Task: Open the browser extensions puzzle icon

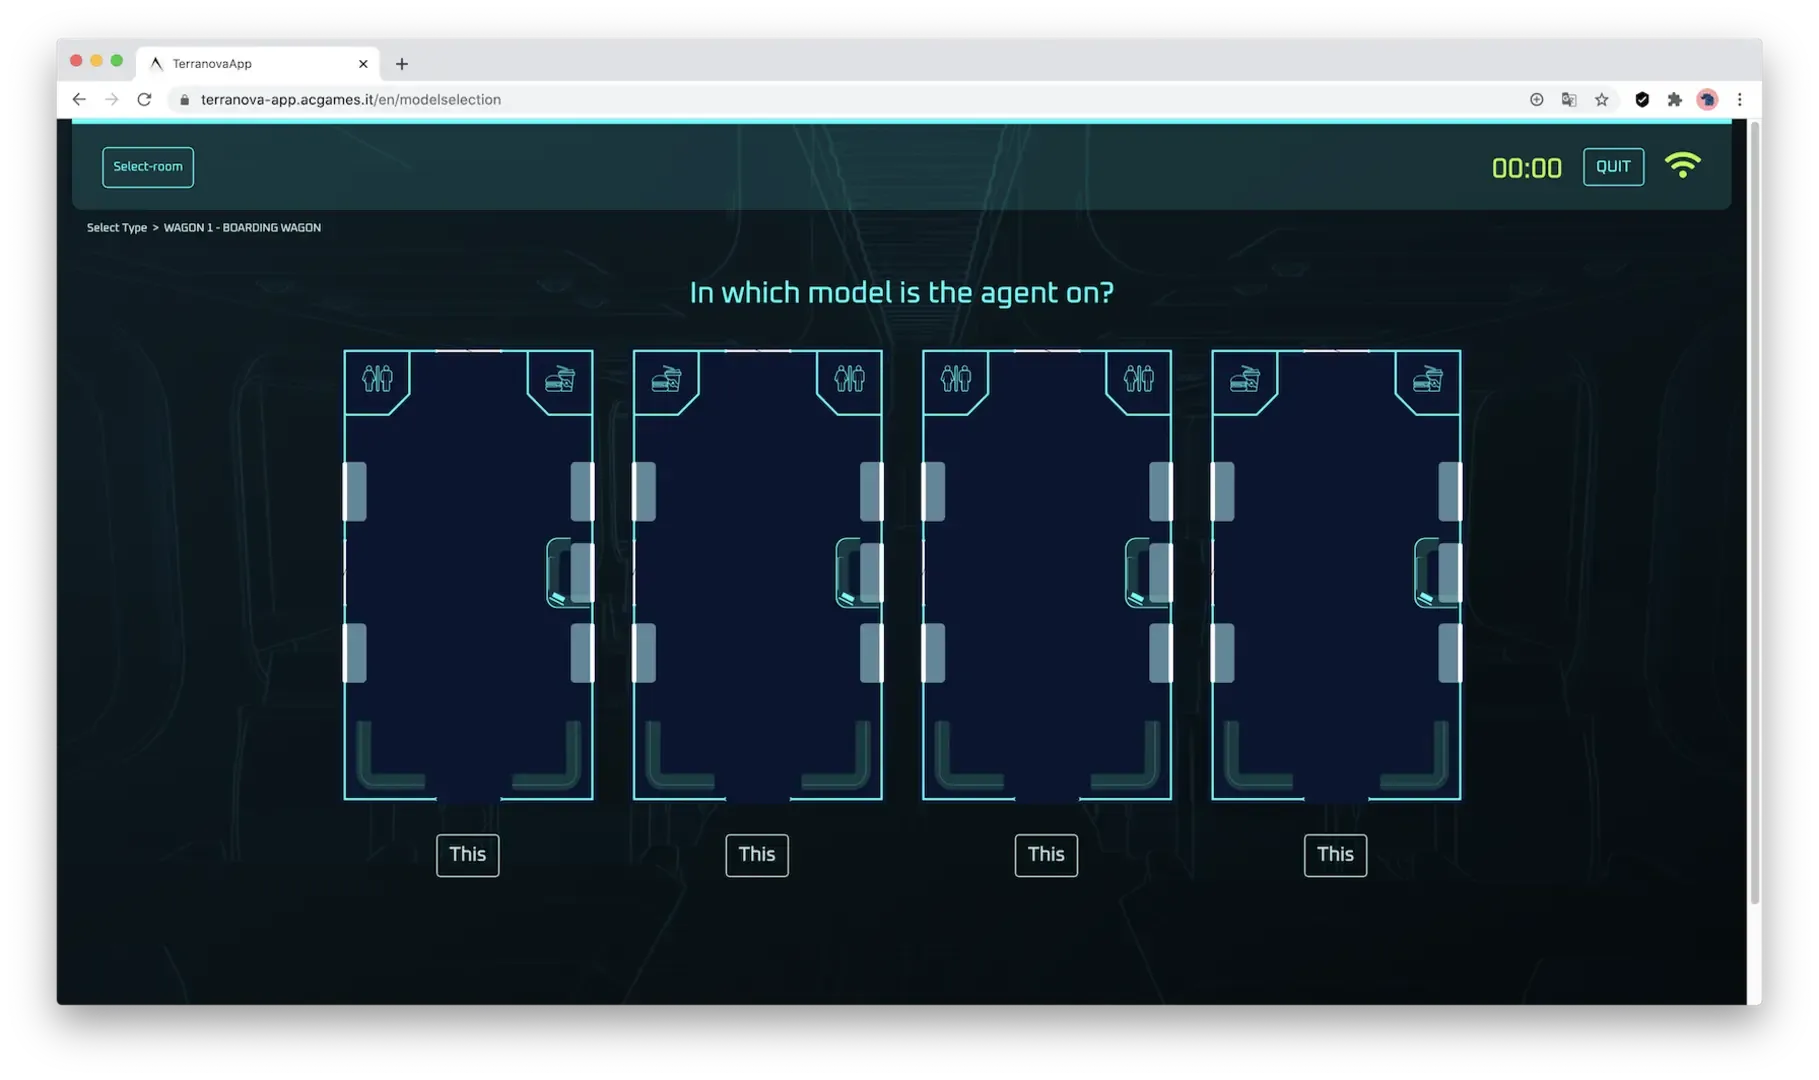Action: [x=1674, y=99]
